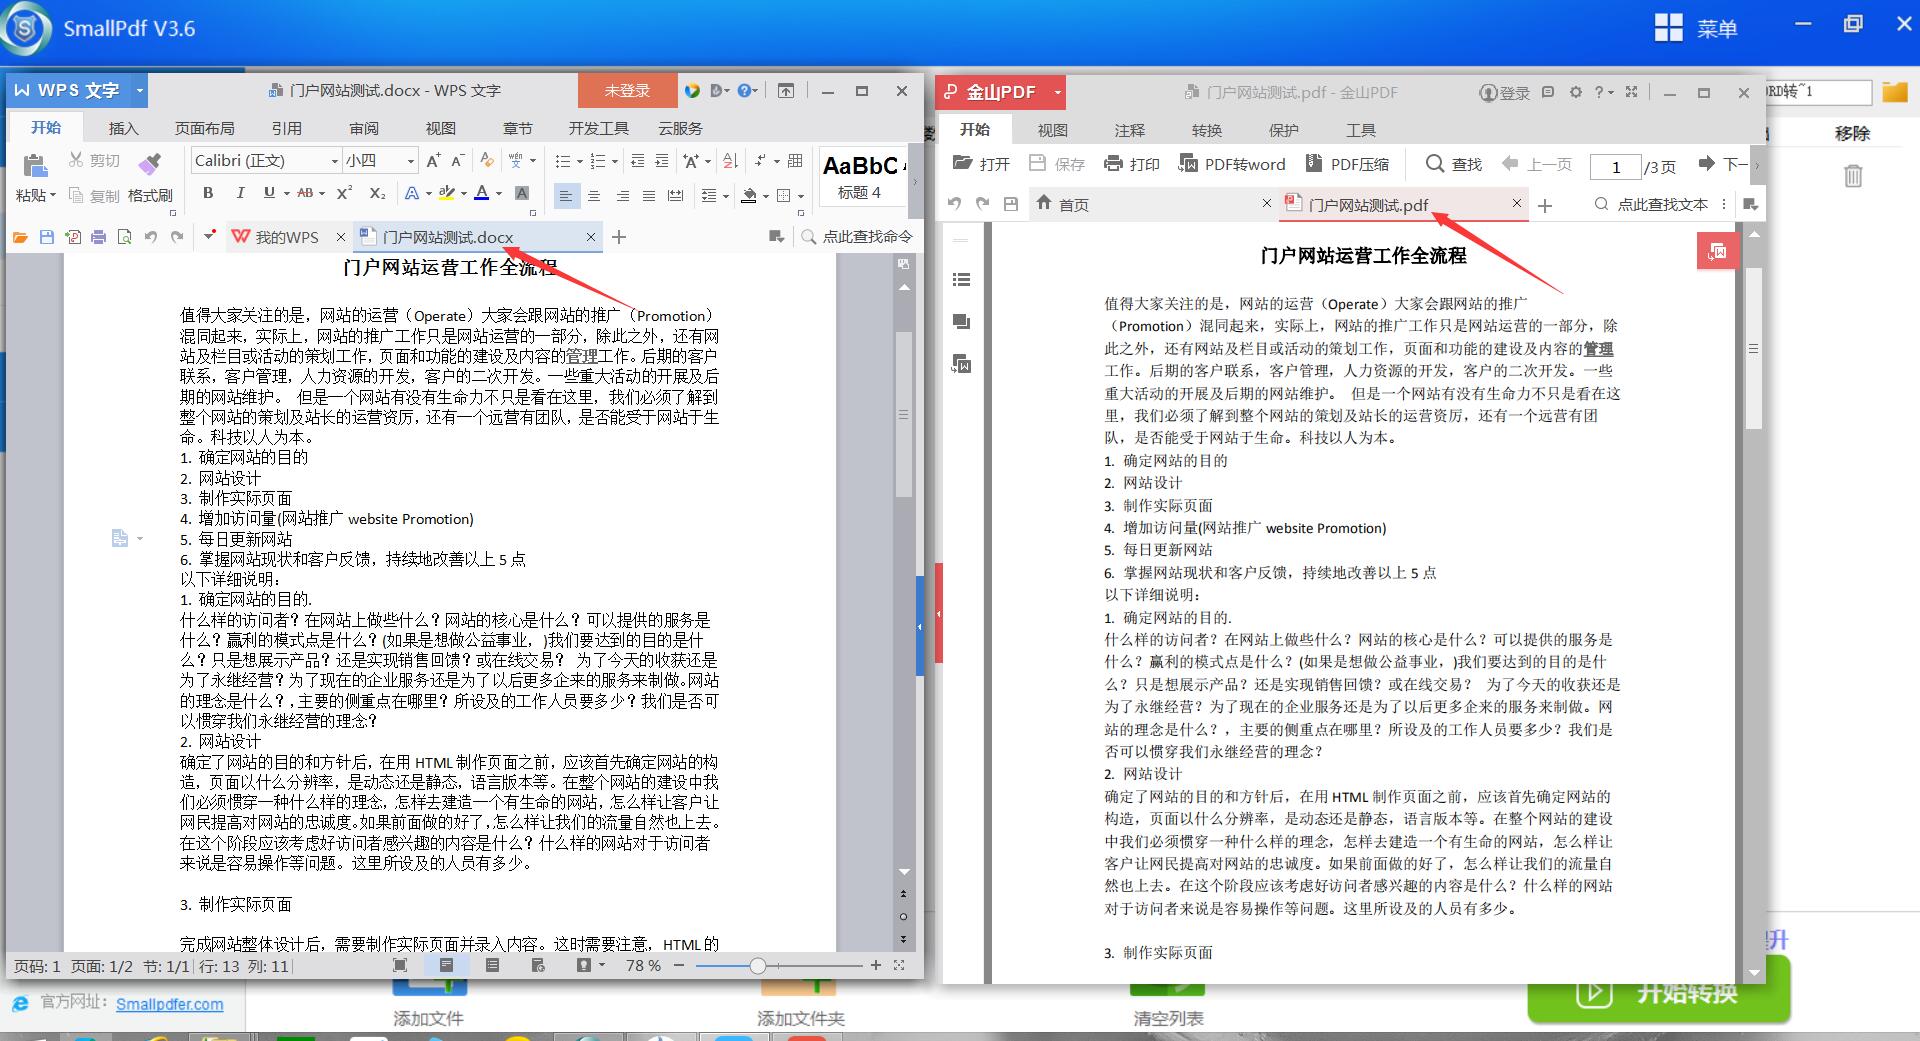Open the 转换 tab in 金山PDF
This screenshot has width=1920, height=1041.
point(1207,131)
